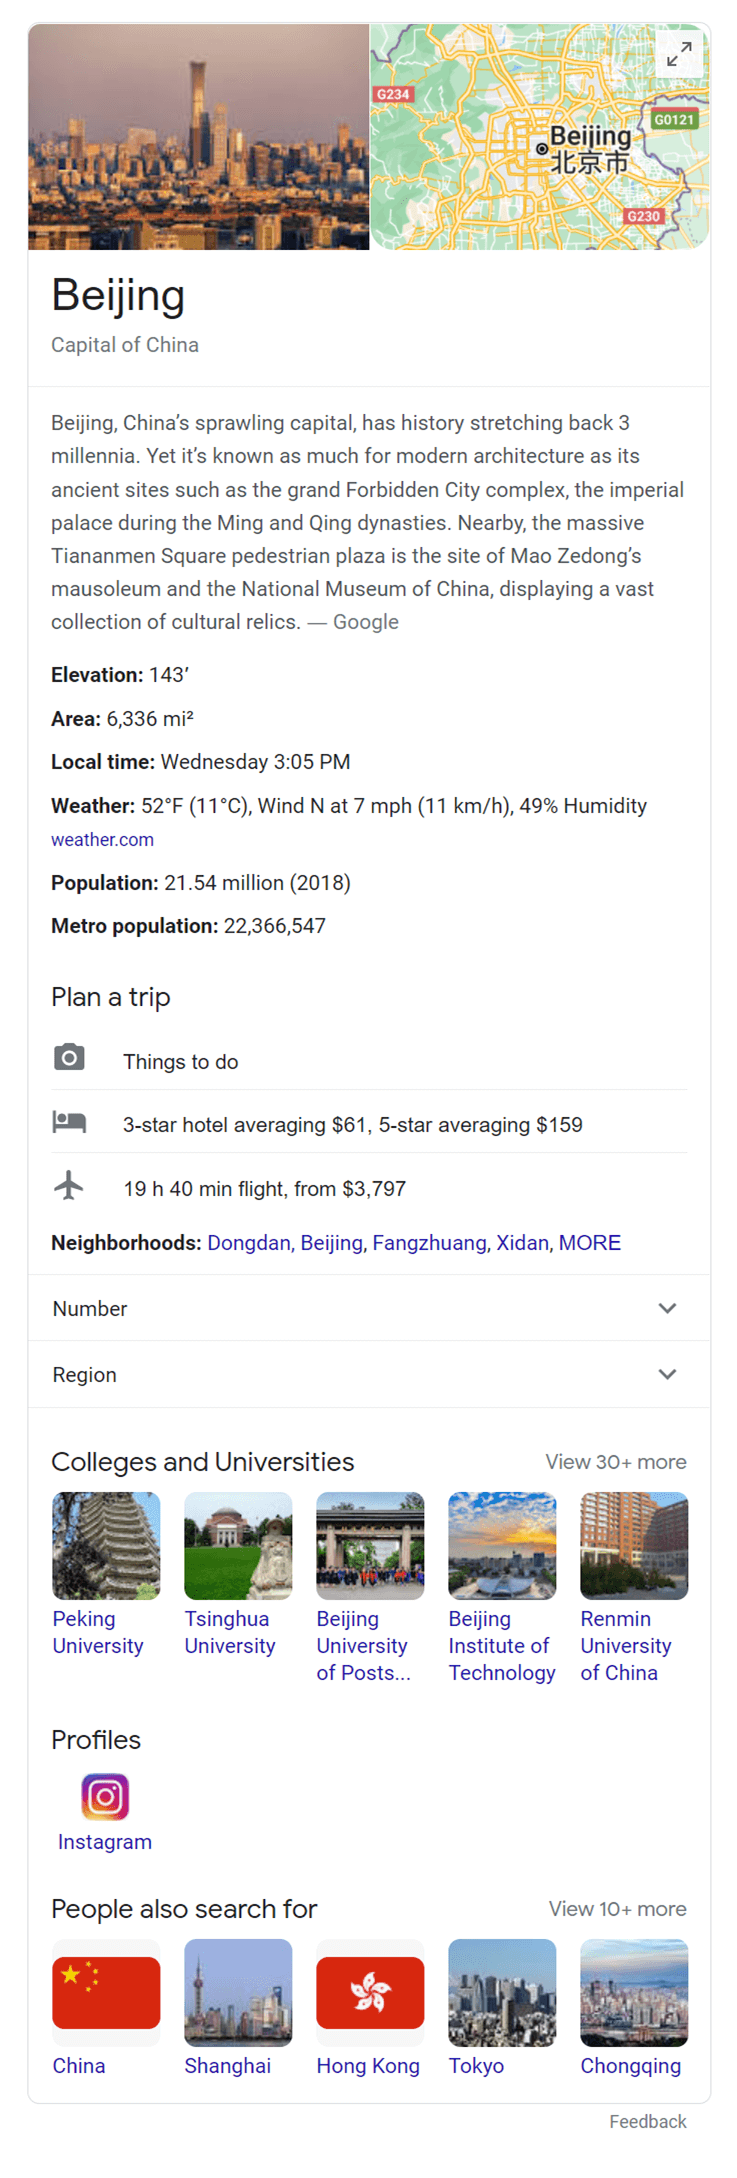Click the Feedback link
Viewport: 737px width, 2178px height.
pyautogui.click(x=647, y=2121)
